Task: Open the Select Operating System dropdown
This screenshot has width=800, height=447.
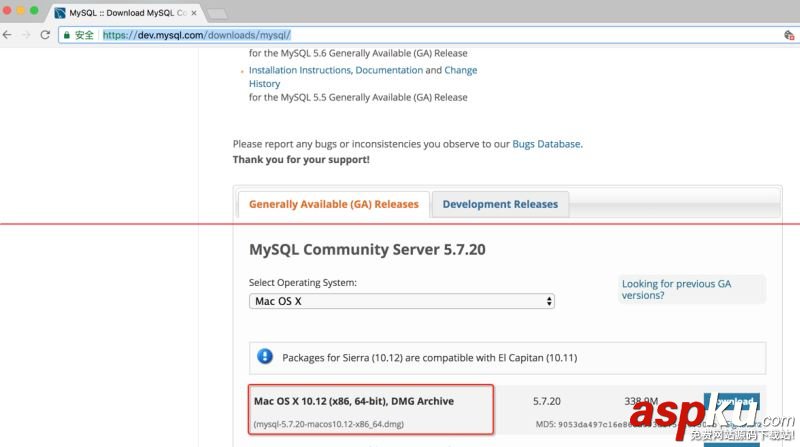Action: (x=401, y=301)
